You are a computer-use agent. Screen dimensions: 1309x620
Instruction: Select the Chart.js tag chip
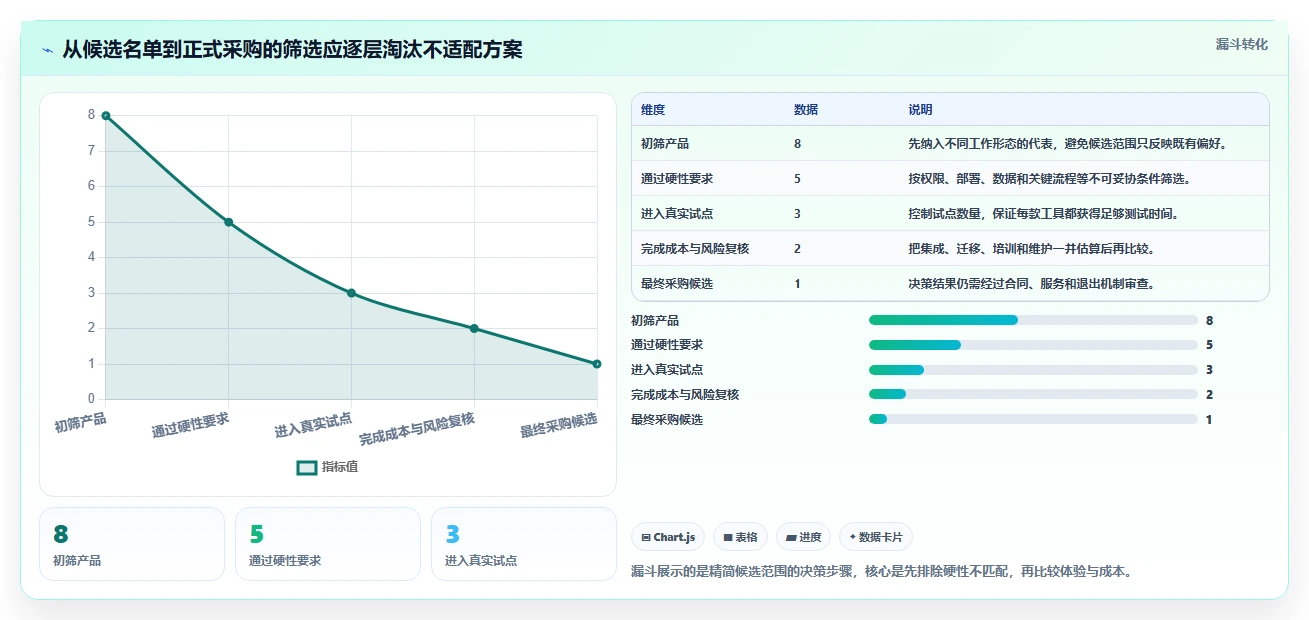click(669, 537)
